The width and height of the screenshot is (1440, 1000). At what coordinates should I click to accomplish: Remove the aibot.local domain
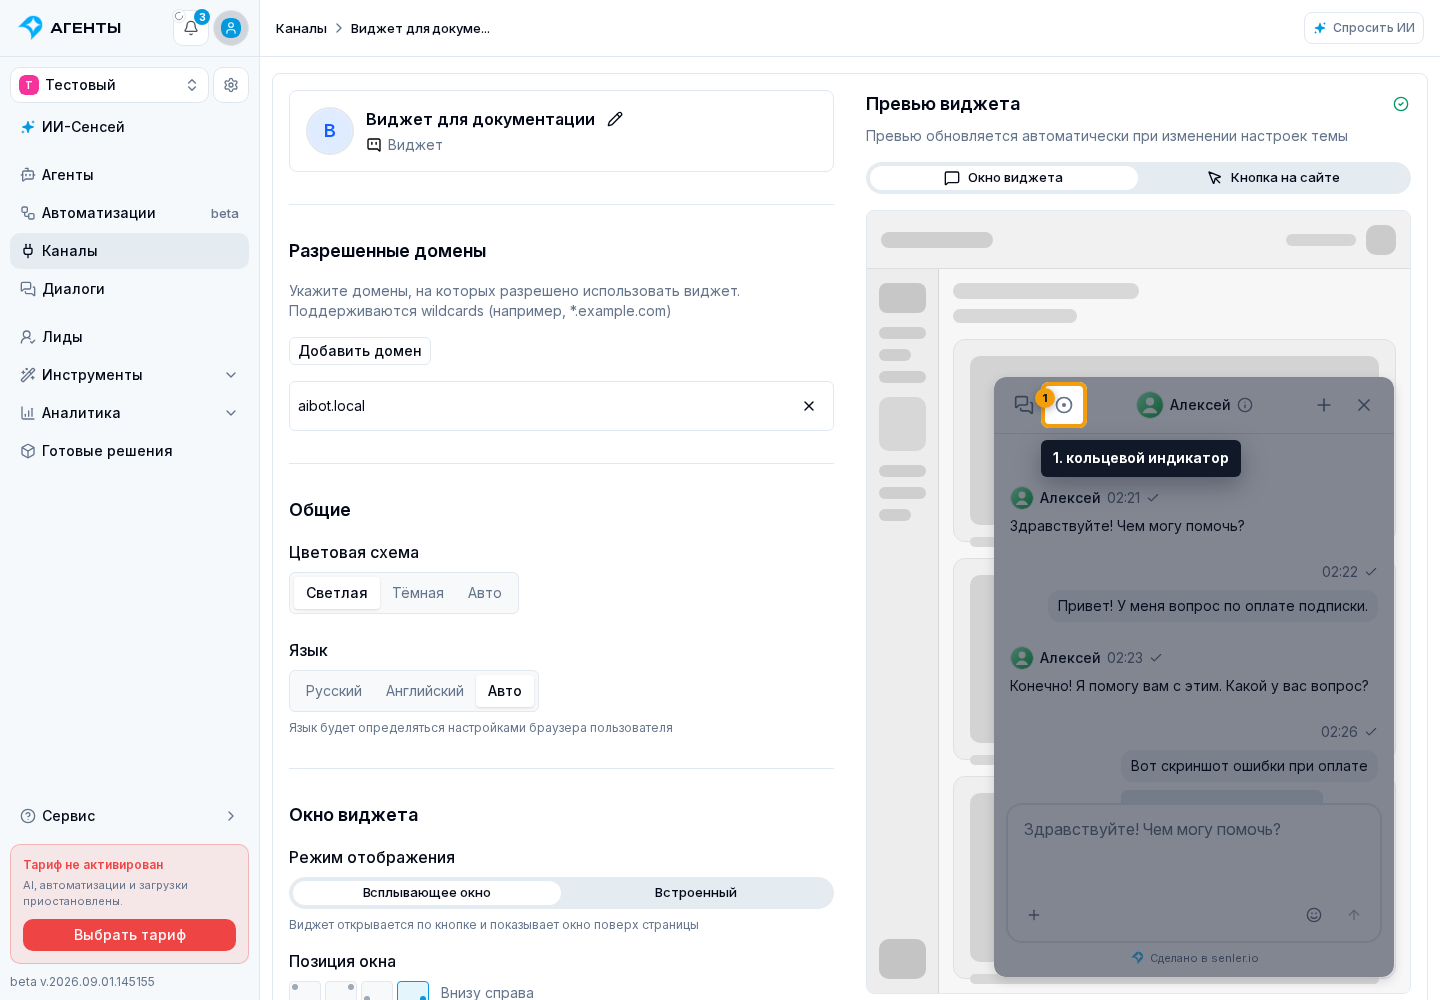[x=809, y=406]
